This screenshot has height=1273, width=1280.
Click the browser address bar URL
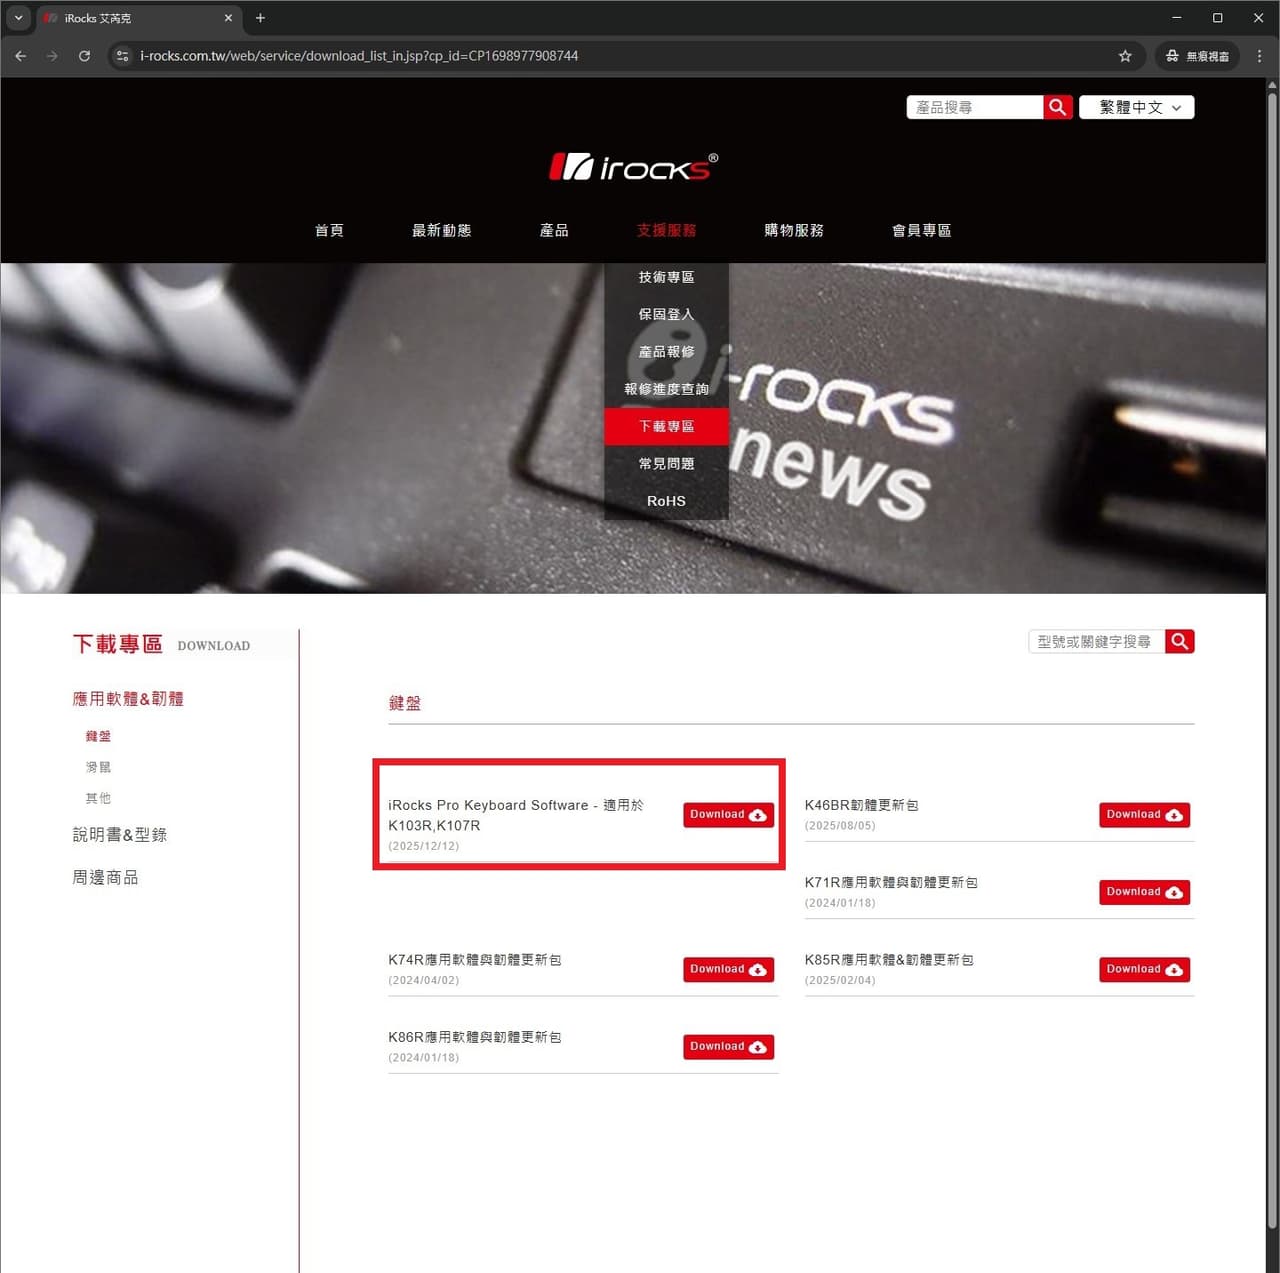359,56
